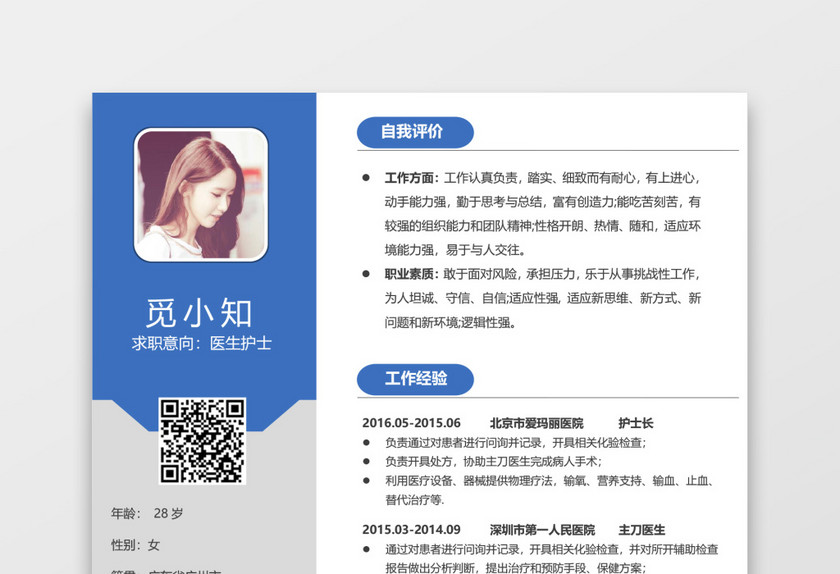The height and width of the screenshot is (574, 840).
Task: Click the line 问题和新环境;逻辑性强
Action: tap(451, 322)
